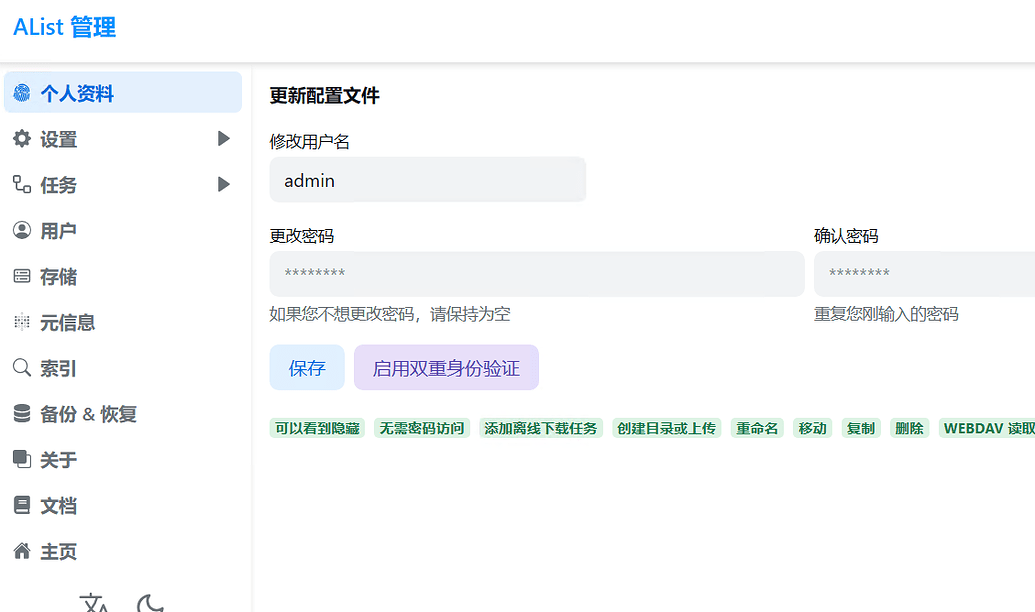This screenshot has height=612, width=1035.
Task: Toggle the 无需密码访问 permission tag
Action: pos(421,427)
